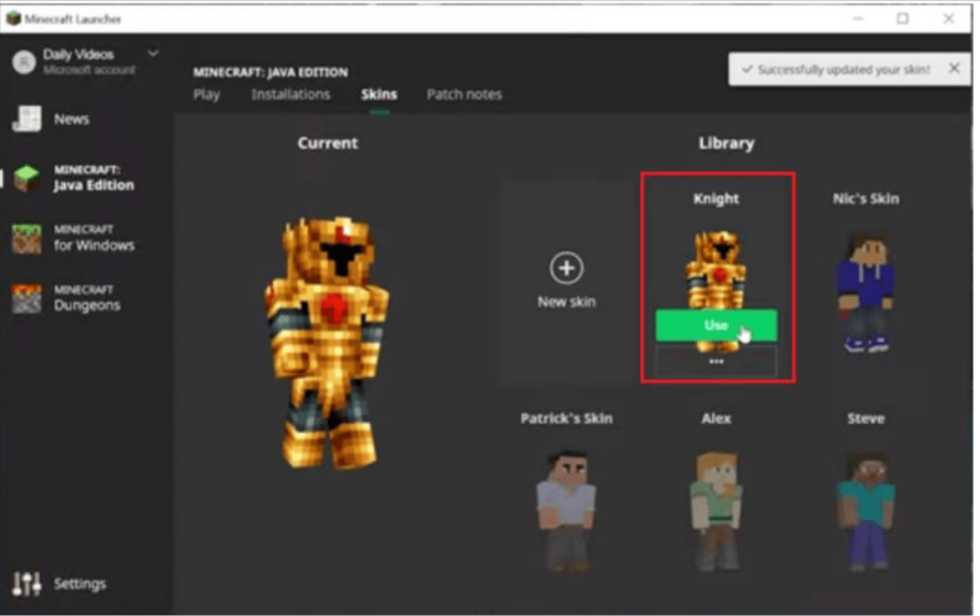Open the Installations tab
Image resolution: width=980 pixels, height=616 pixels.
[x=290, y=94]
